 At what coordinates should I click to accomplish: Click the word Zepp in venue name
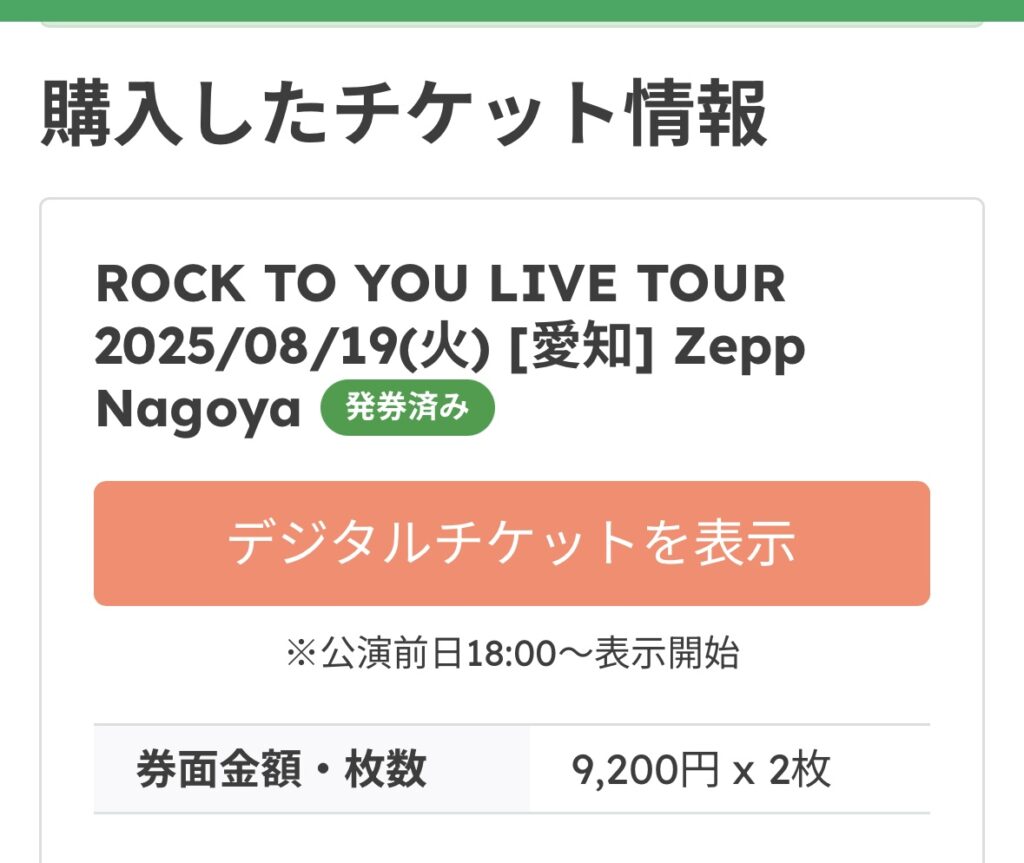738,347
